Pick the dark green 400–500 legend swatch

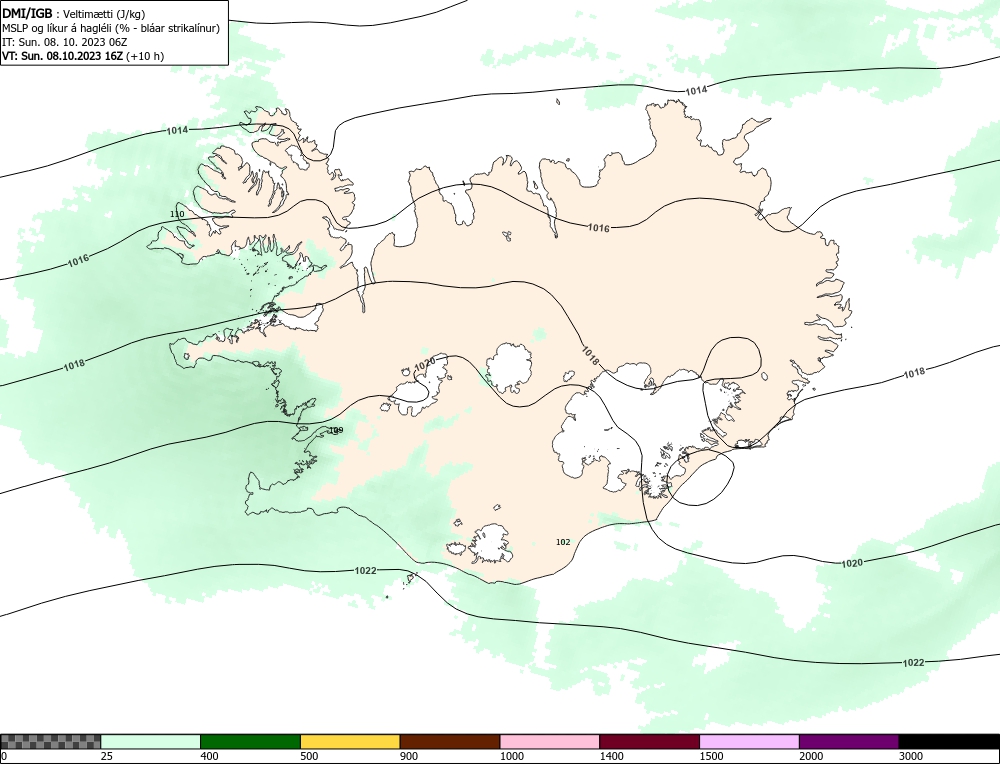(250, 742)
